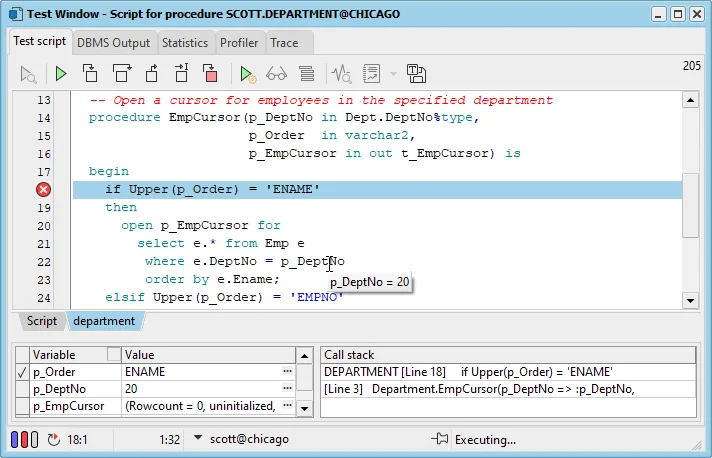Viewport: 712px width, 458px height.
Task: Click the stacked lines call stack icon
Action: tap(307, 74)
